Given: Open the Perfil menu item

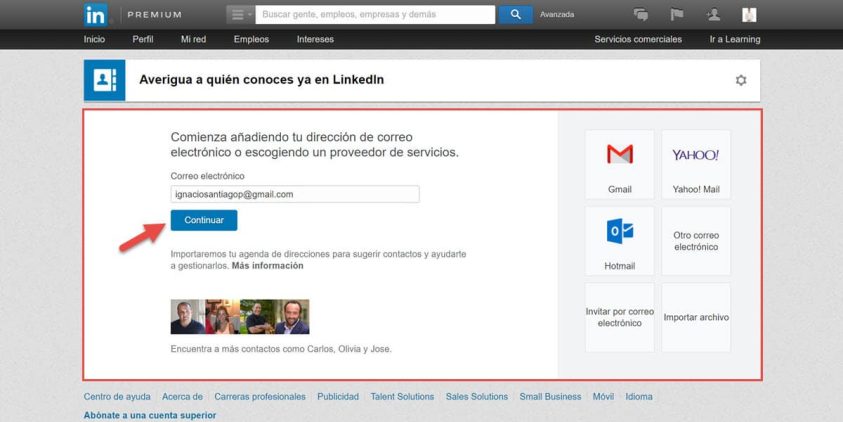Looking at the screenshot, I should click(143, 39).
